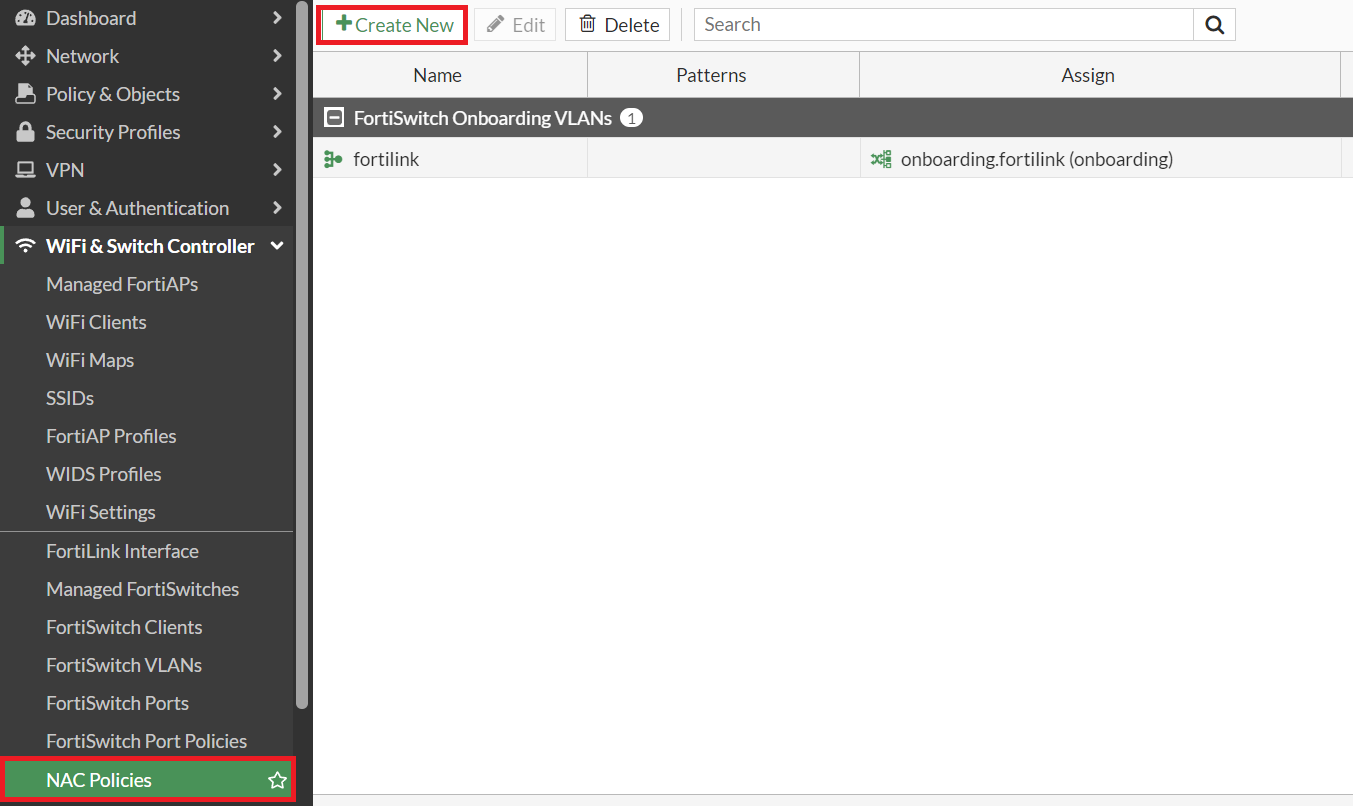Collapse WiFi & Switch Controller chevron
1353x806 pixels.
tap(277, 246)
